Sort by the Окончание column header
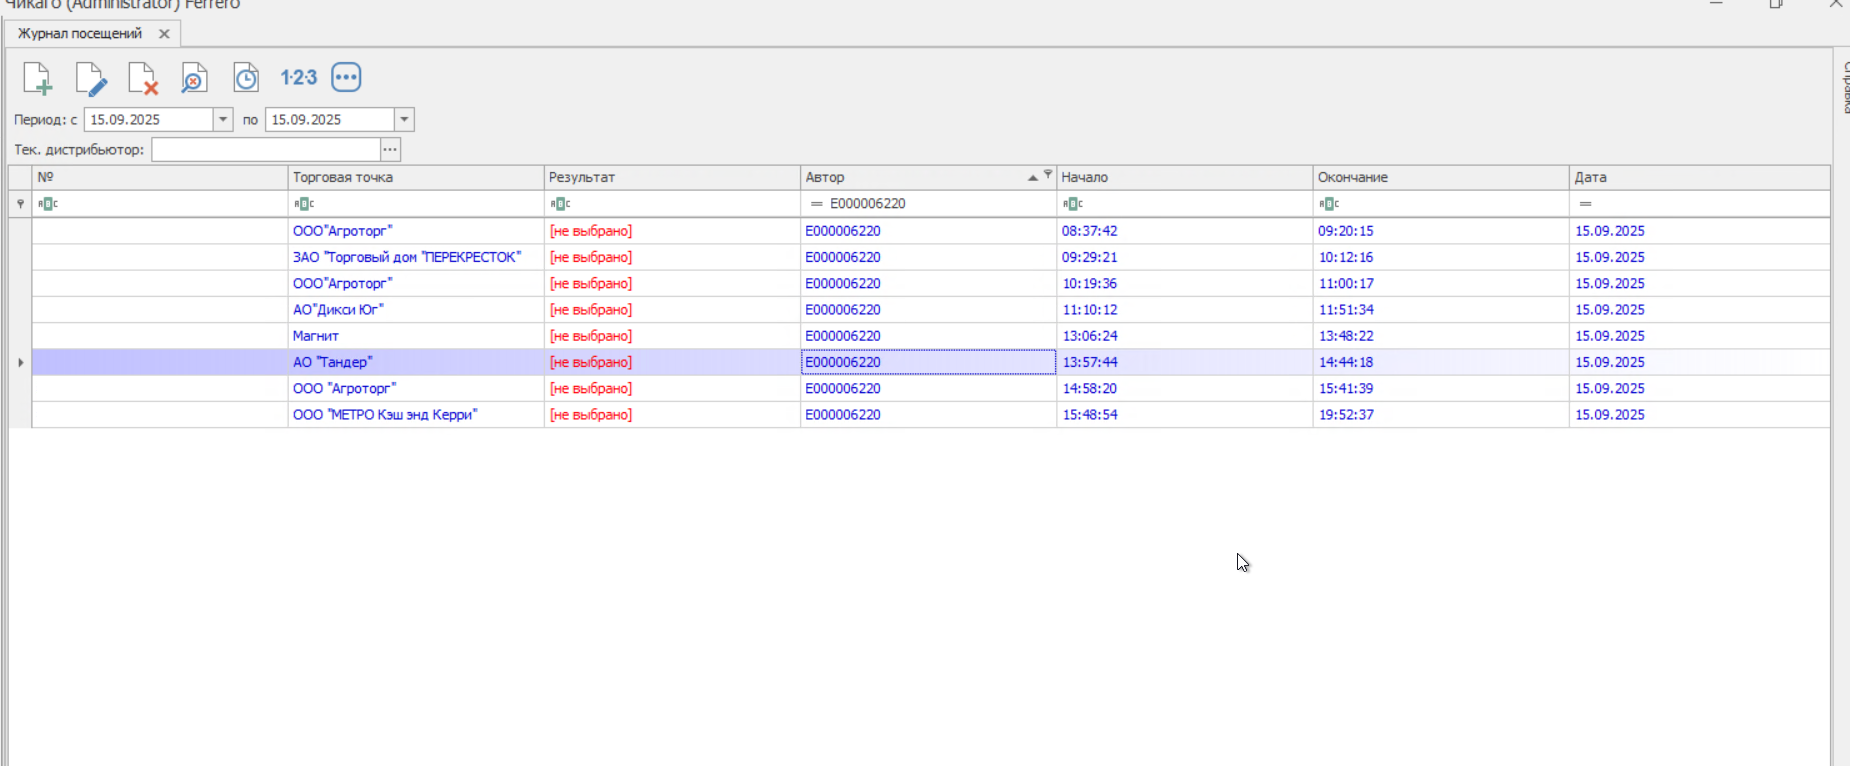 pos(1441,177)
